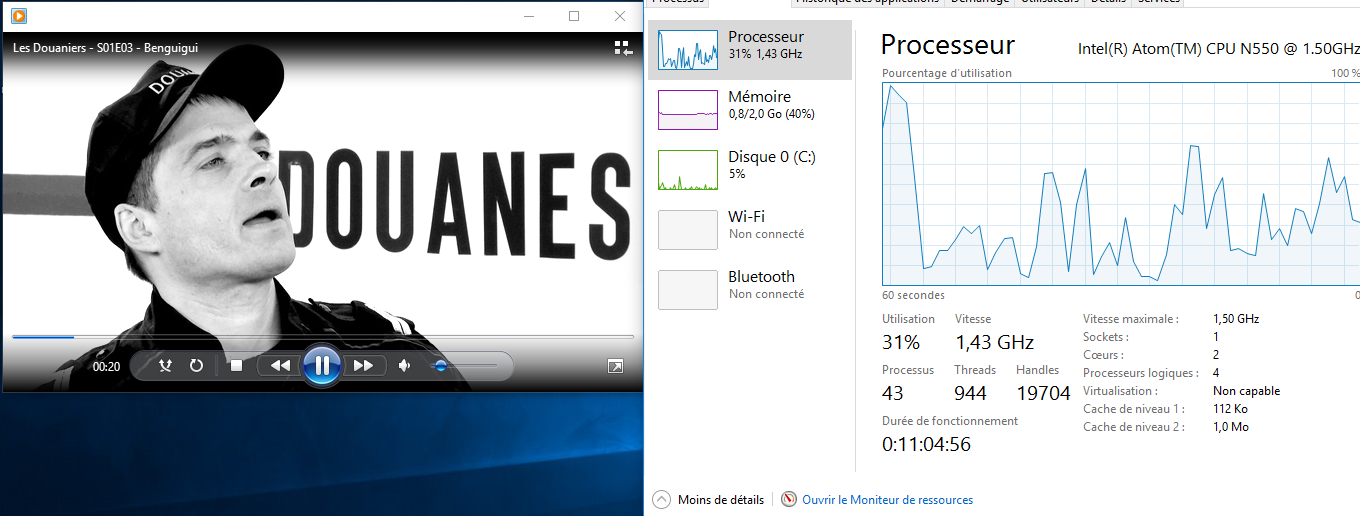1360x516 pixels.
Task: Click the Disque 0 mini graph thumbnail
Action: [x=688, y=170]
